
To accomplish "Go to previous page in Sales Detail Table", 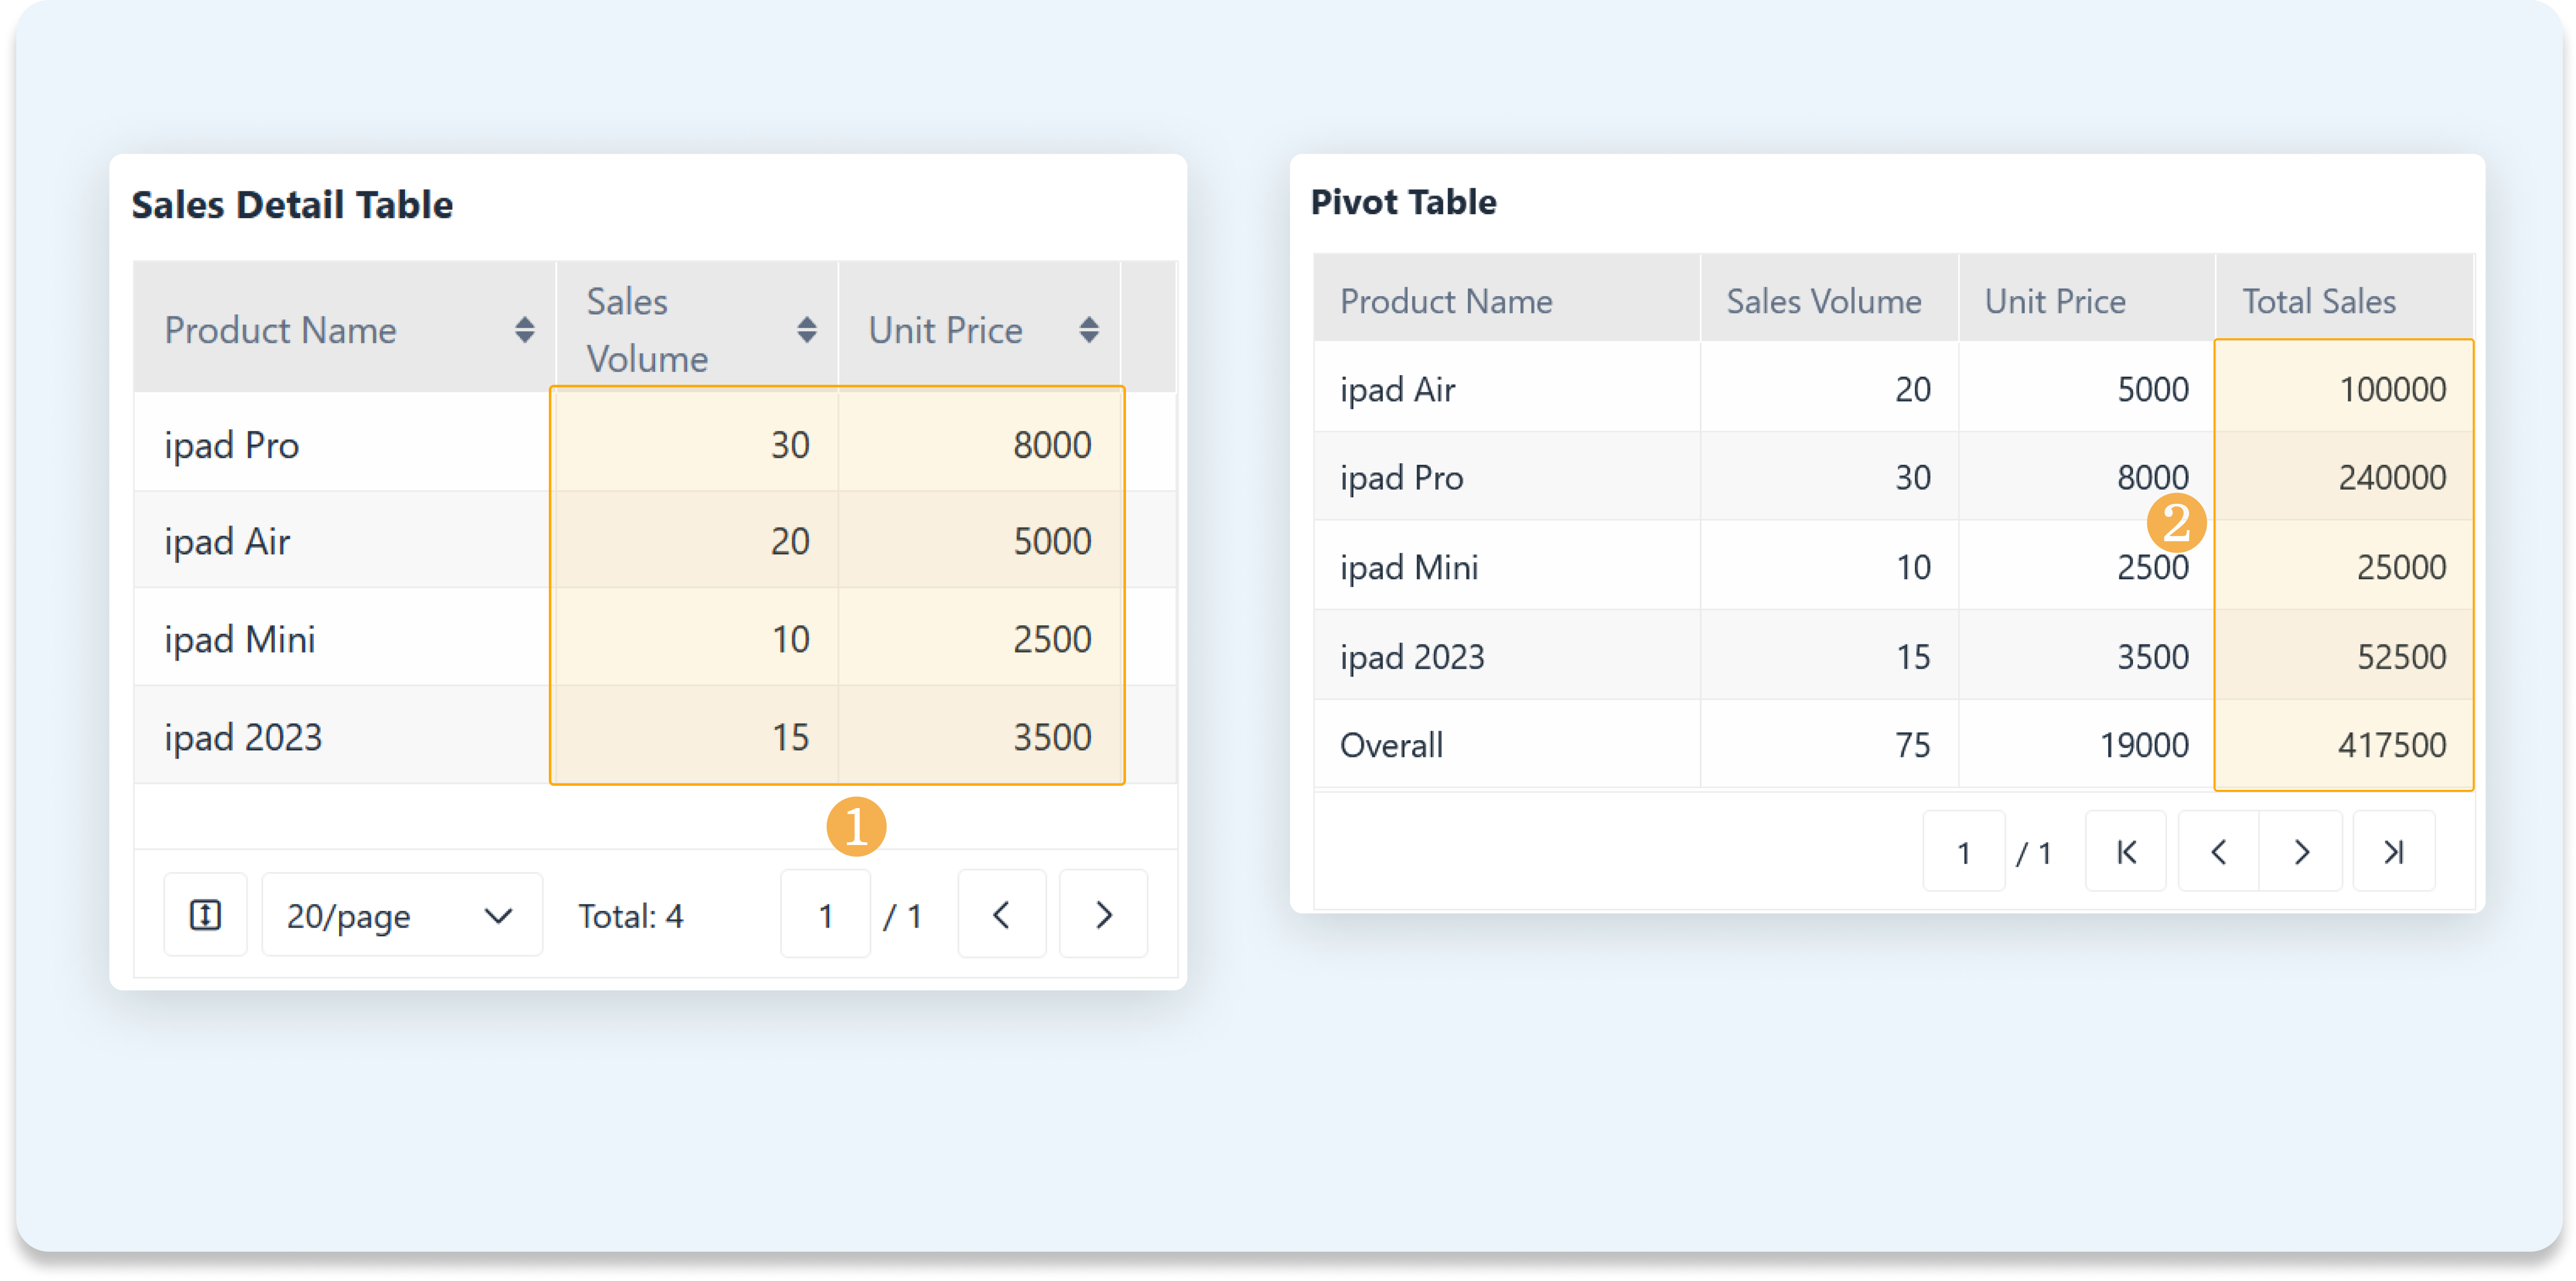I will [1001, 915].
